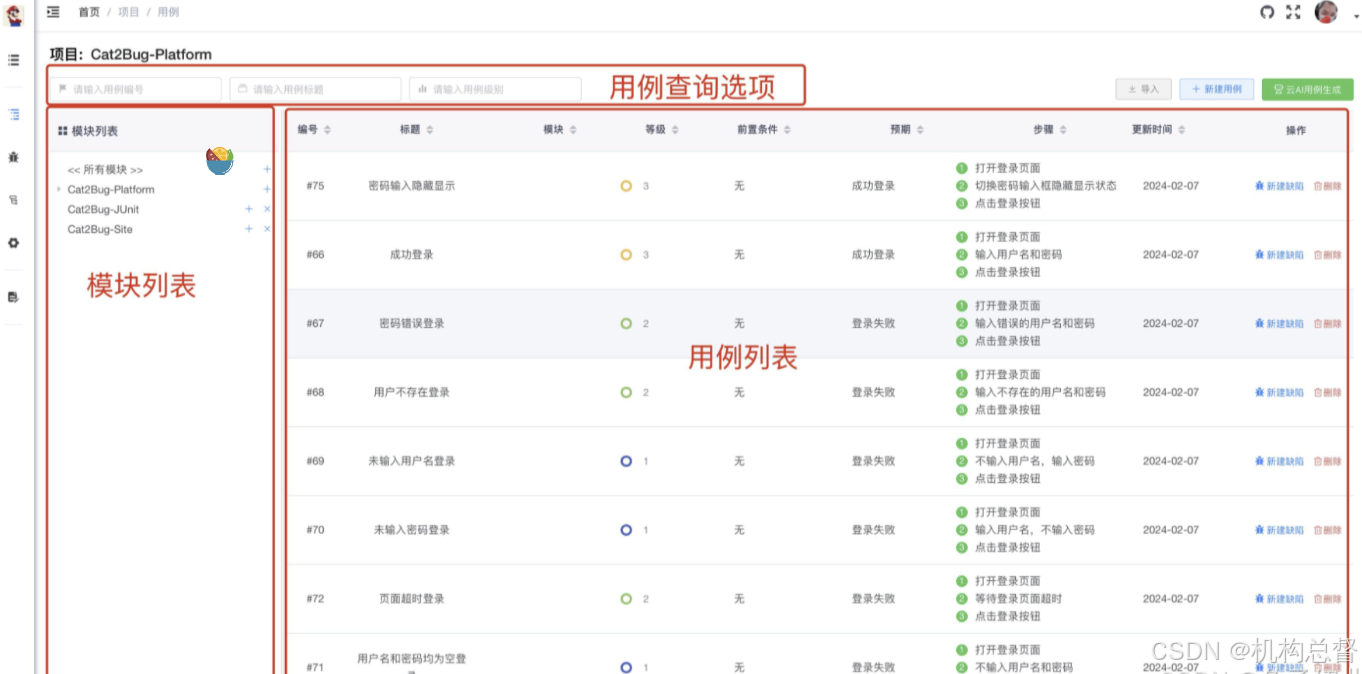
Task: Click the user avatar in top bar
Action: pyautogui.click(x=1326, y=12)
